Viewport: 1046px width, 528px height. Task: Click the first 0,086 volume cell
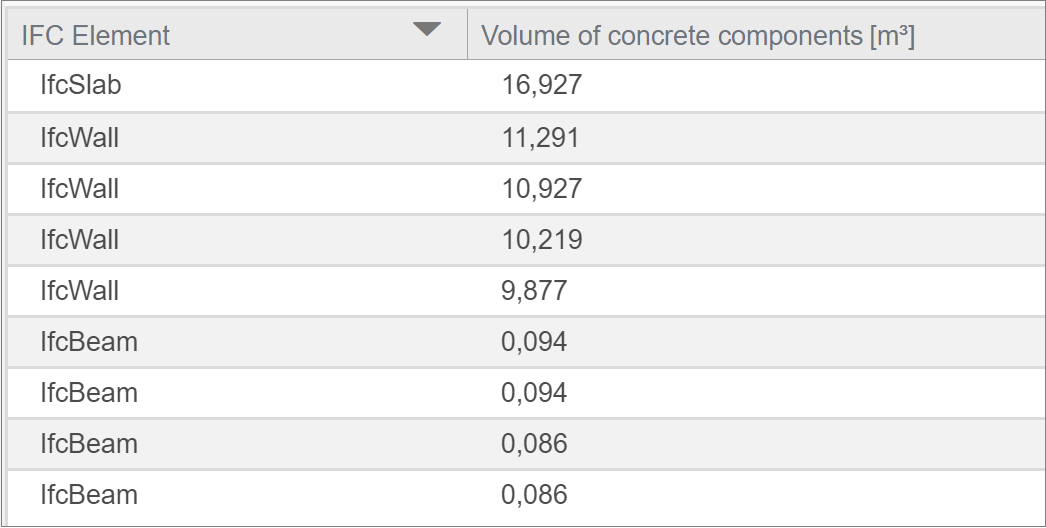534,444
